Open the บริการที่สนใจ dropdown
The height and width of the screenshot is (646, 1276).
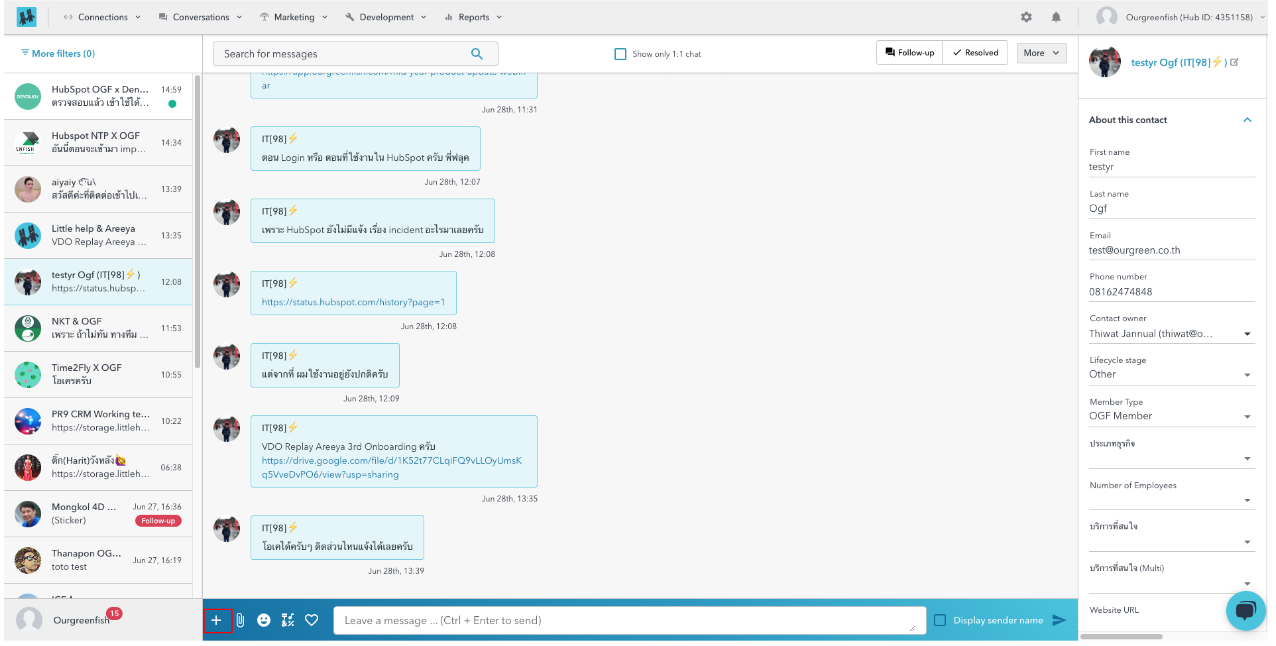pos(1171,542)
